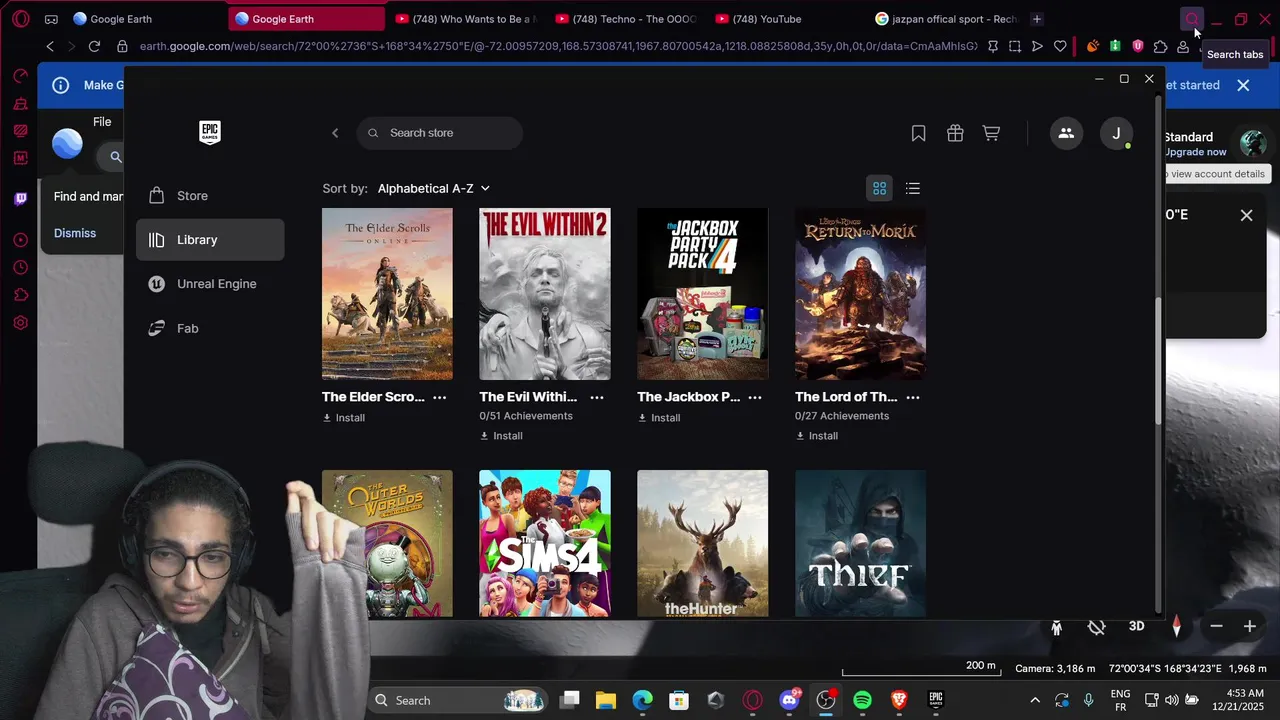The image size is (1280, 720).
Task: Open The Sims 4 cover
Action: 545,543
